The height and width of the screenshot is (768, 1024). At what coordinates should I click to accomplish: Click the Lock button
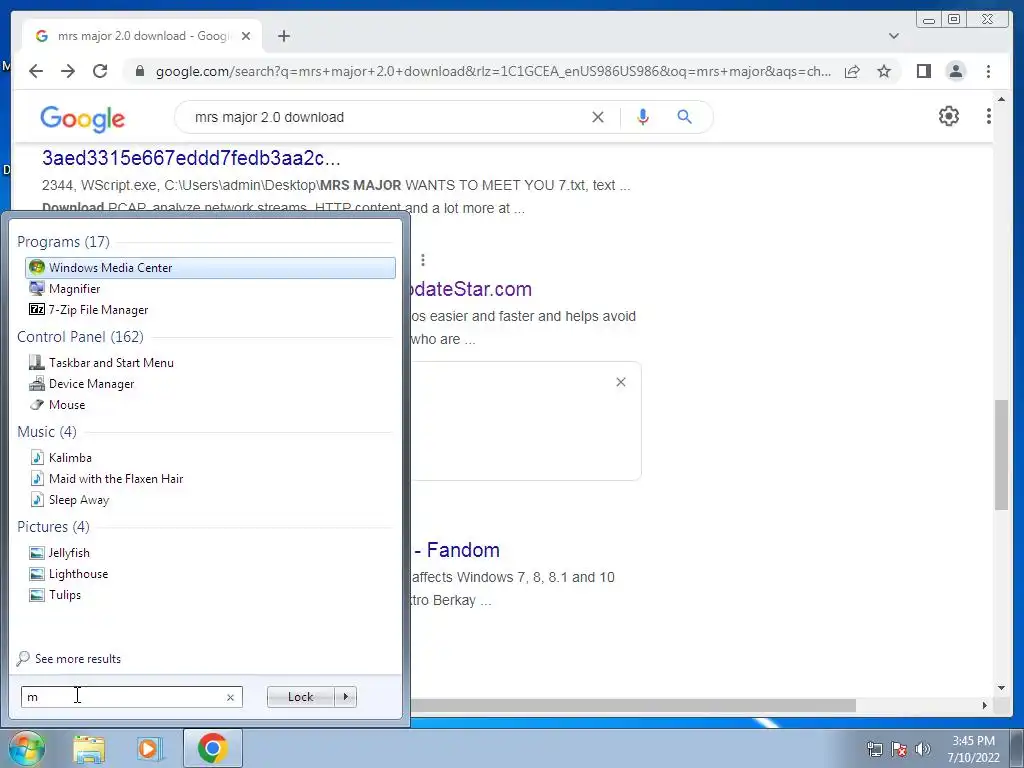pos(300,697)
